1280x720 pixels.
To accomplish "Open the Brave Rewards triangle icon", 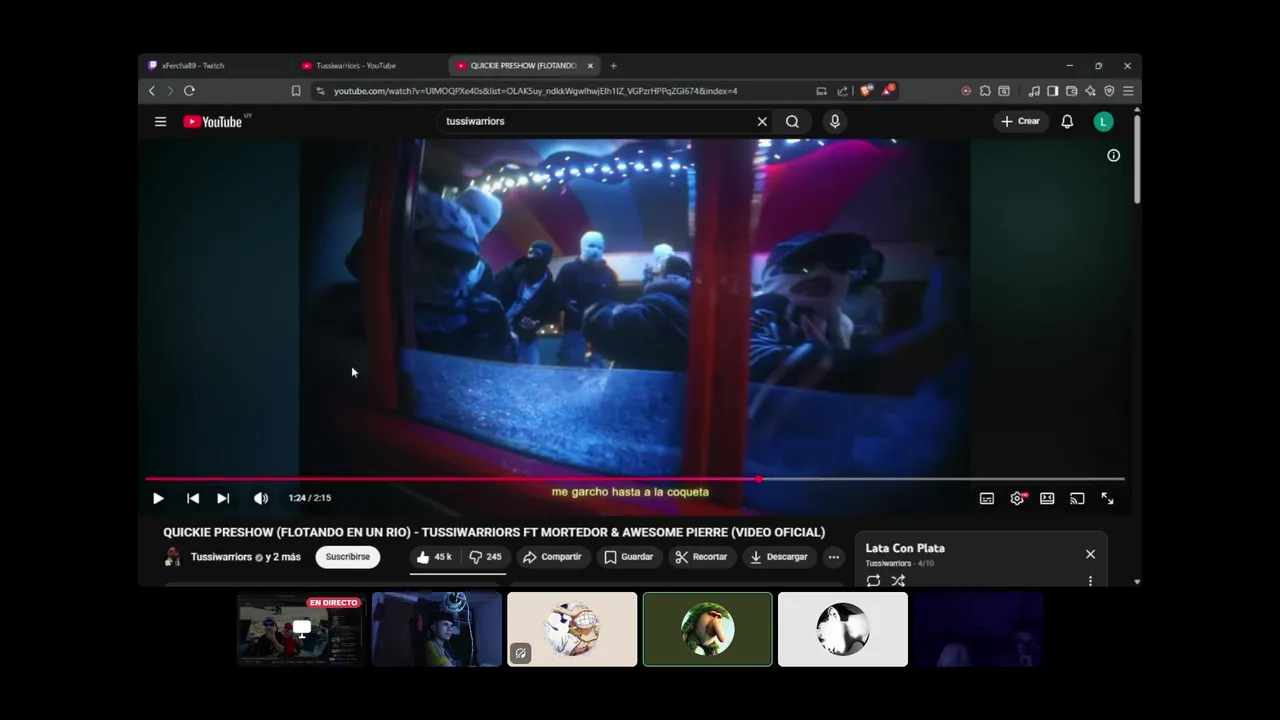I will click(x=888, y=91).
